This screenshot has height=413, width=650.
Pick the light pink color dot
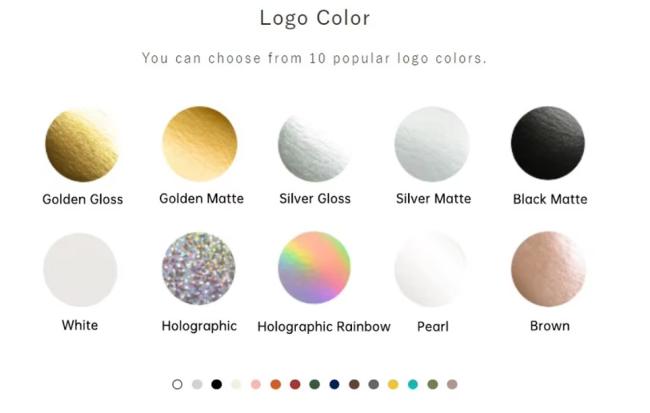[256, 384]
